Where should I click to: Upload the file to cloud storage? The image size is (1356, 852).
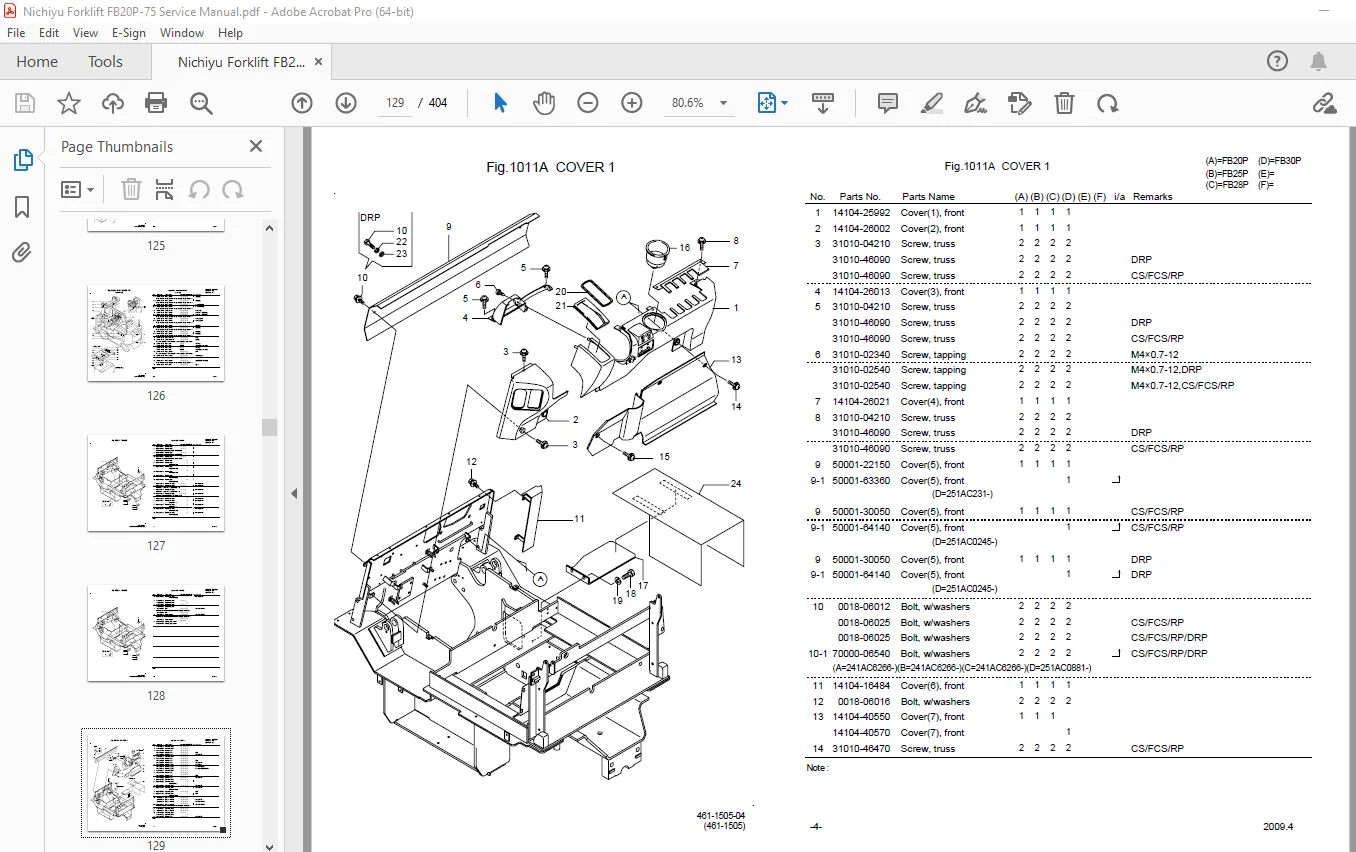click(x=113, y=103)
